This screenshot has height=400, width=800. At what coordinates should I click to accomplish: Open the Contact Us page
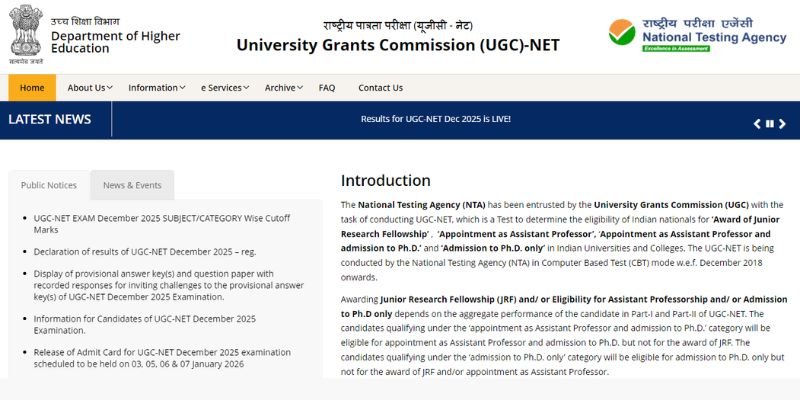[380, 88]
